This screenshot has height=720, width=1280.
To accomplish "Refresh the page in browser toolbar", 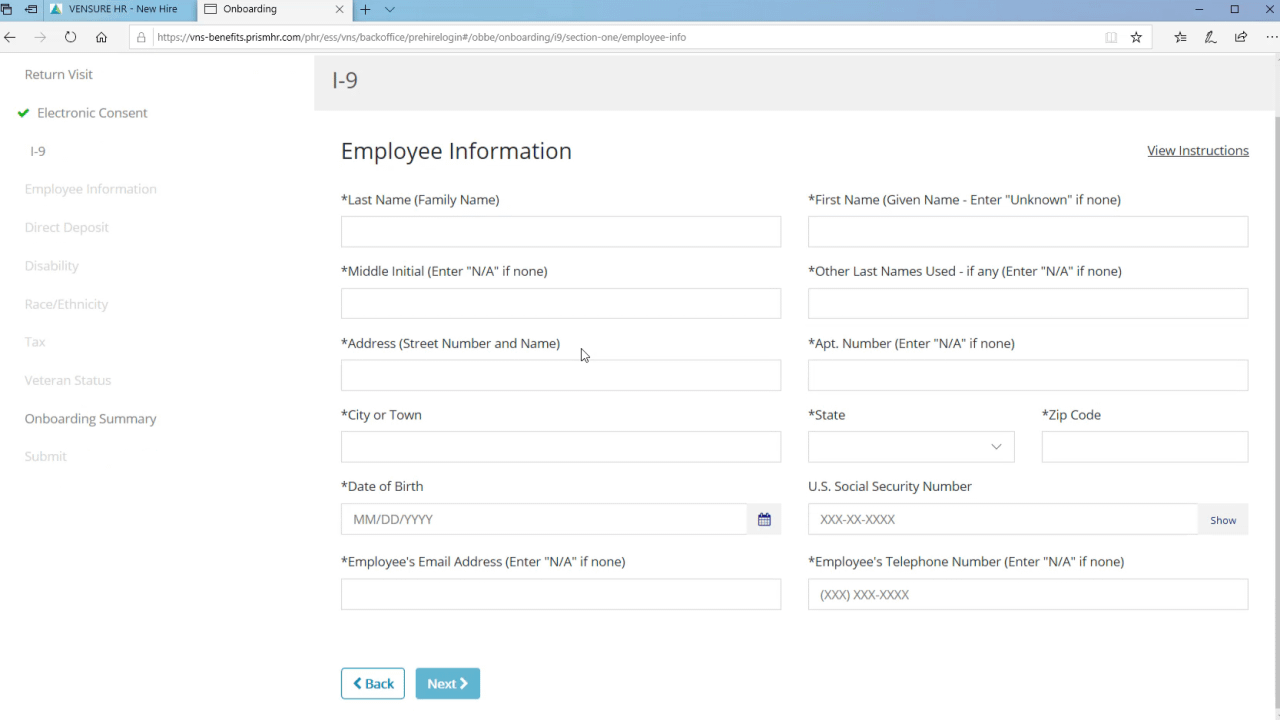I will 70,37.
